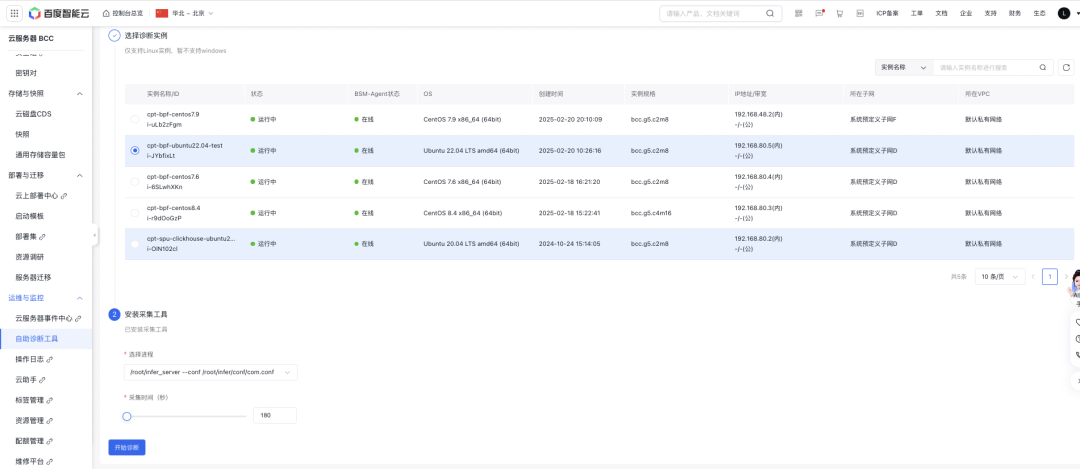Select radio for cpt-bpf-centos7.9 instance

(x=135, y=119)
